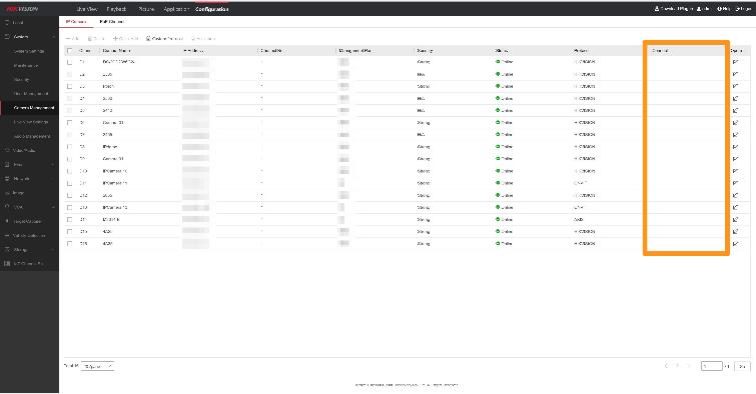This screenshot has height=394, width=756.
Task: Edit the camera in channel D14 row
Action: click(735, 219)
